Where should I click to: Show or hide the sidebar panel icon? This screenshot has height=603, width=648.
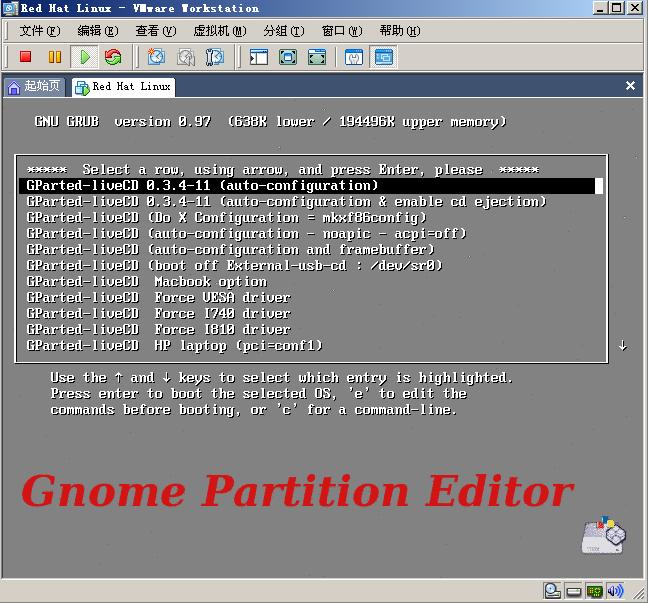(259, 57)
